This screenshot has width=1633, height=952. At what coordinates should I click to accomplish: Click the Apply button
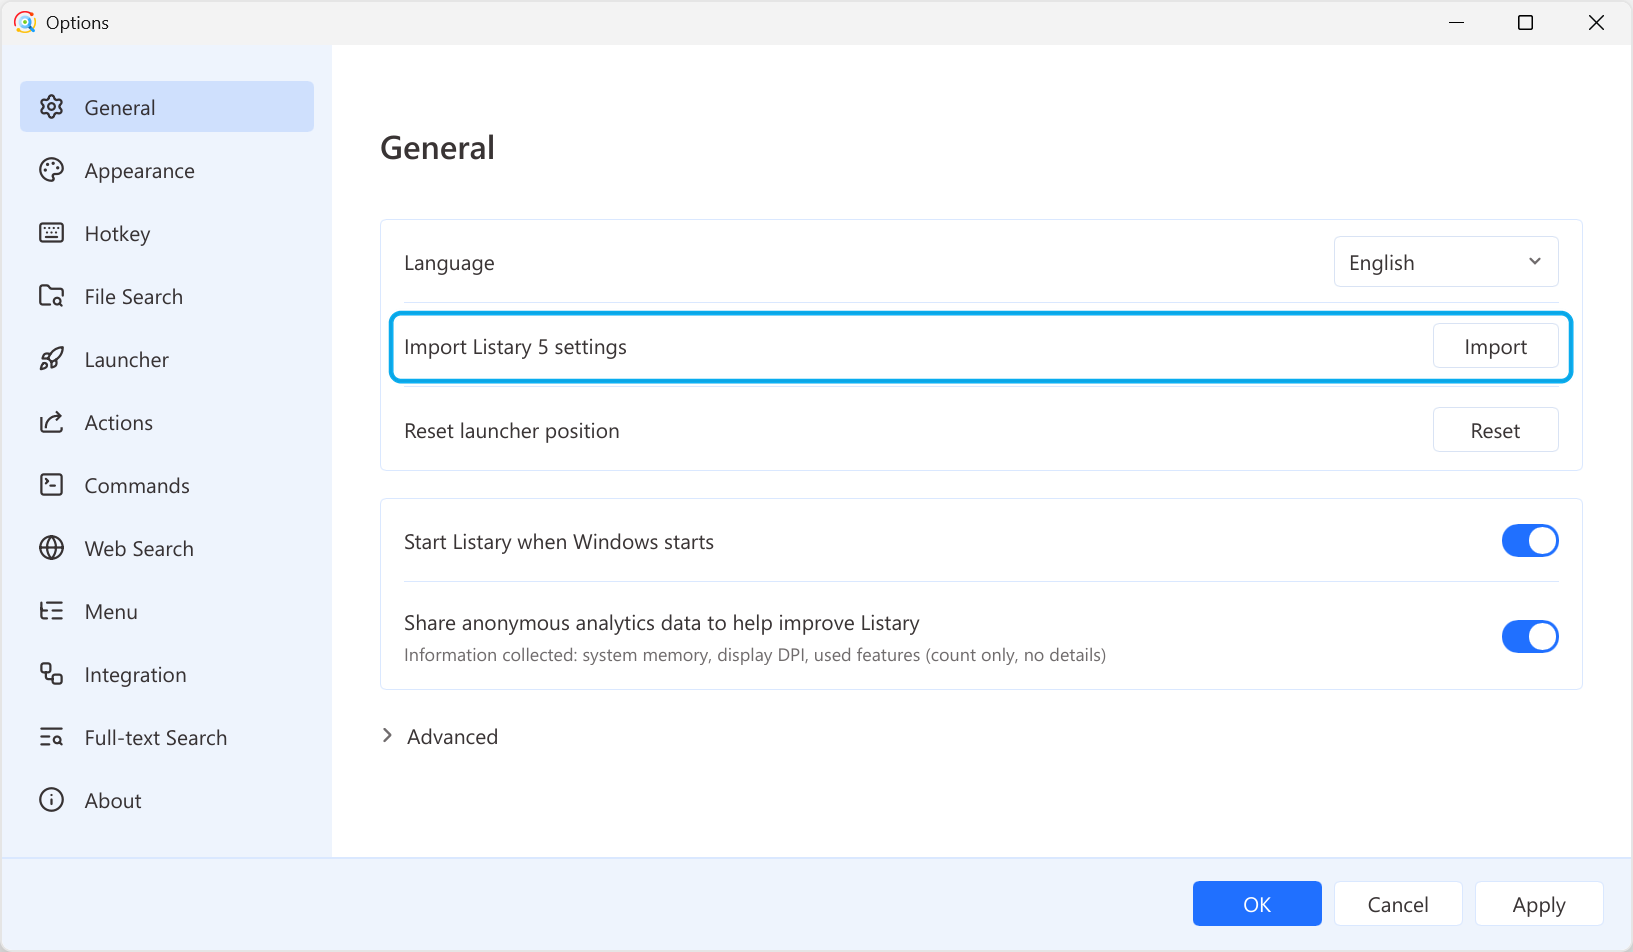point(1539,904)
